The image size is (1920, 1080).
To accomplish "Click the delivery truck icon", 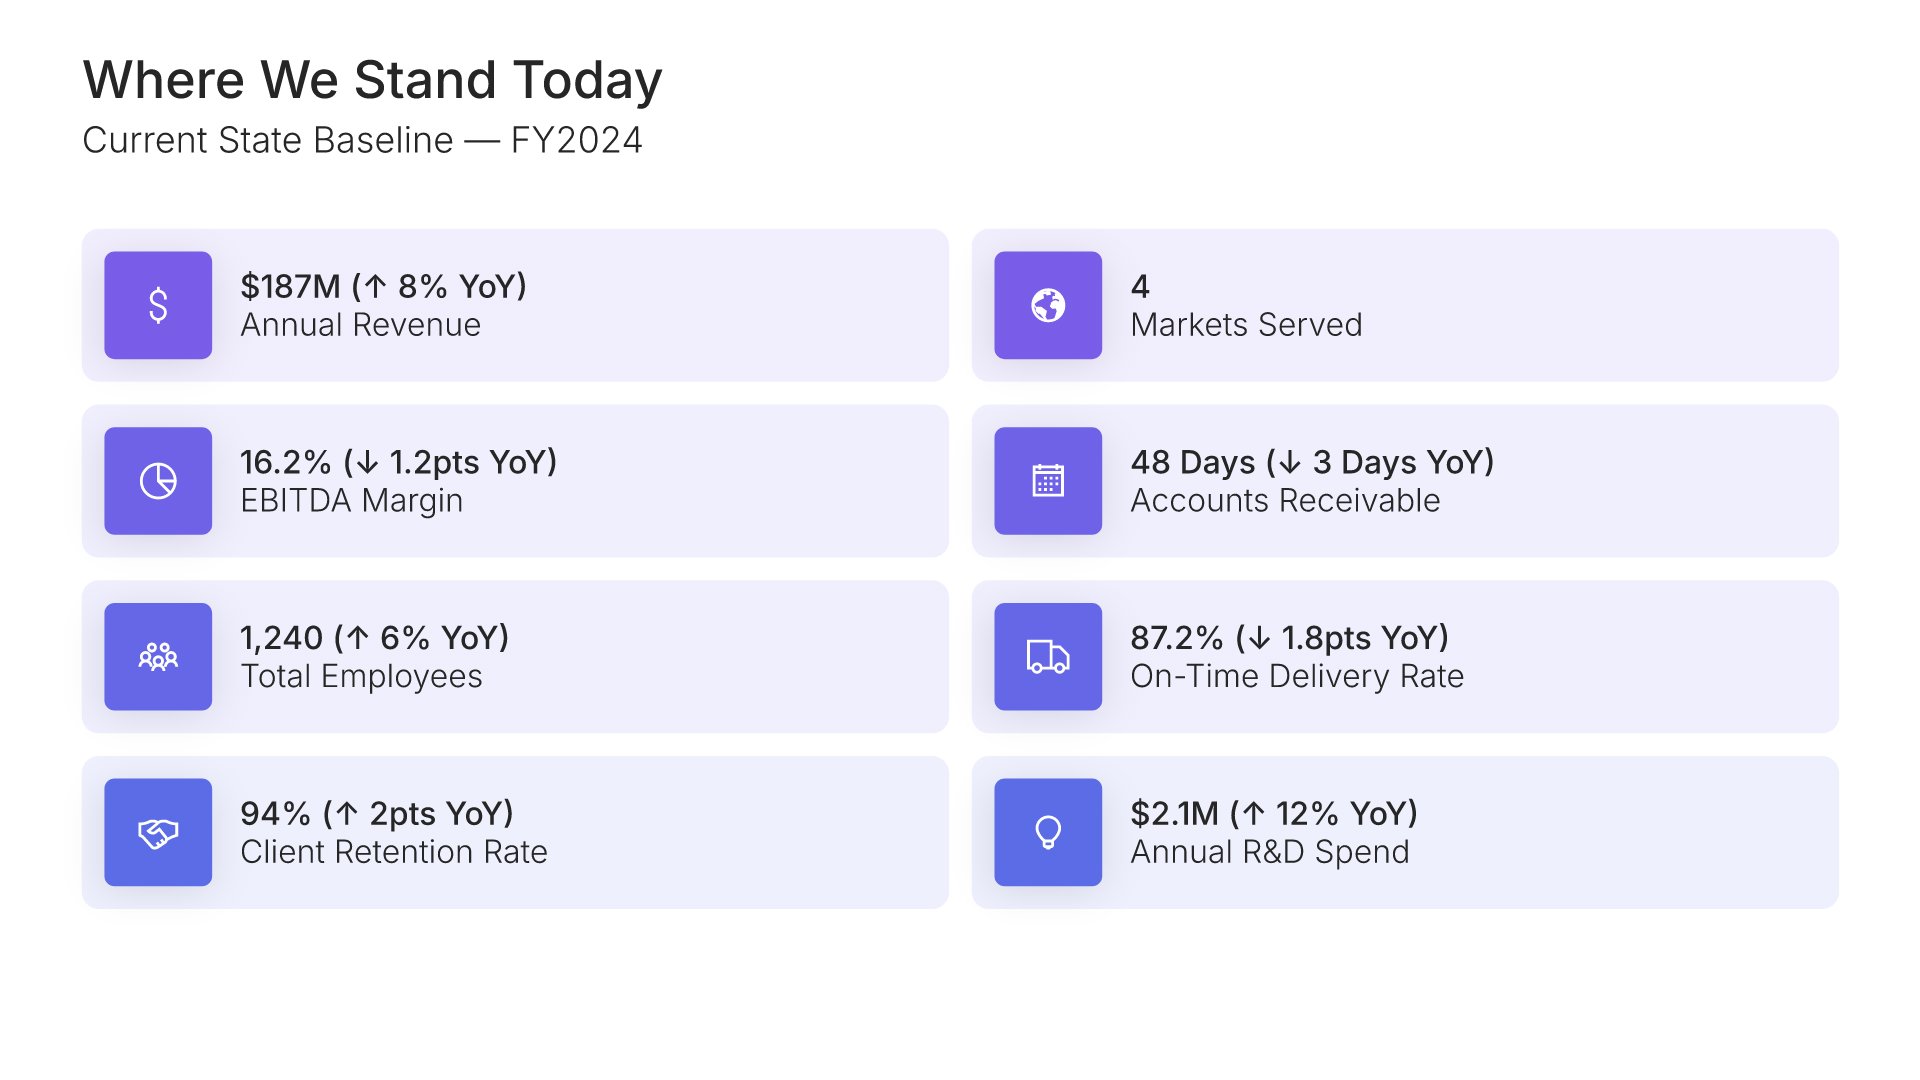I will [x=1048, y=657].
